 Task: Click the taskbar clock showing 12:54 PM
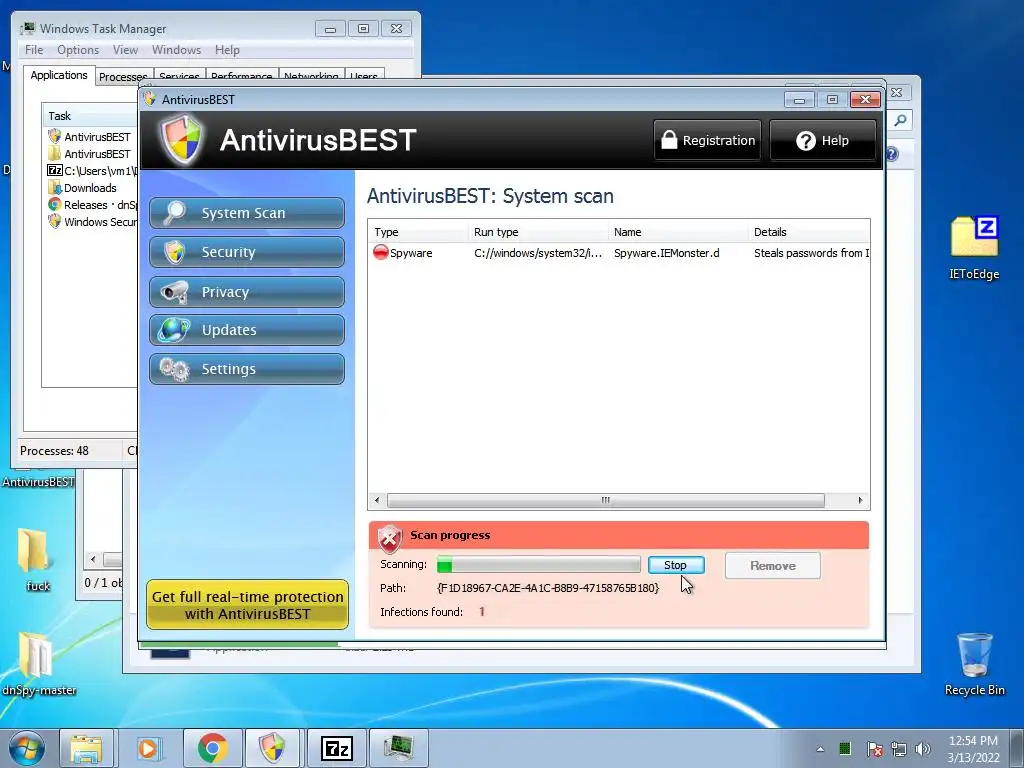click(x=973, y=748)
